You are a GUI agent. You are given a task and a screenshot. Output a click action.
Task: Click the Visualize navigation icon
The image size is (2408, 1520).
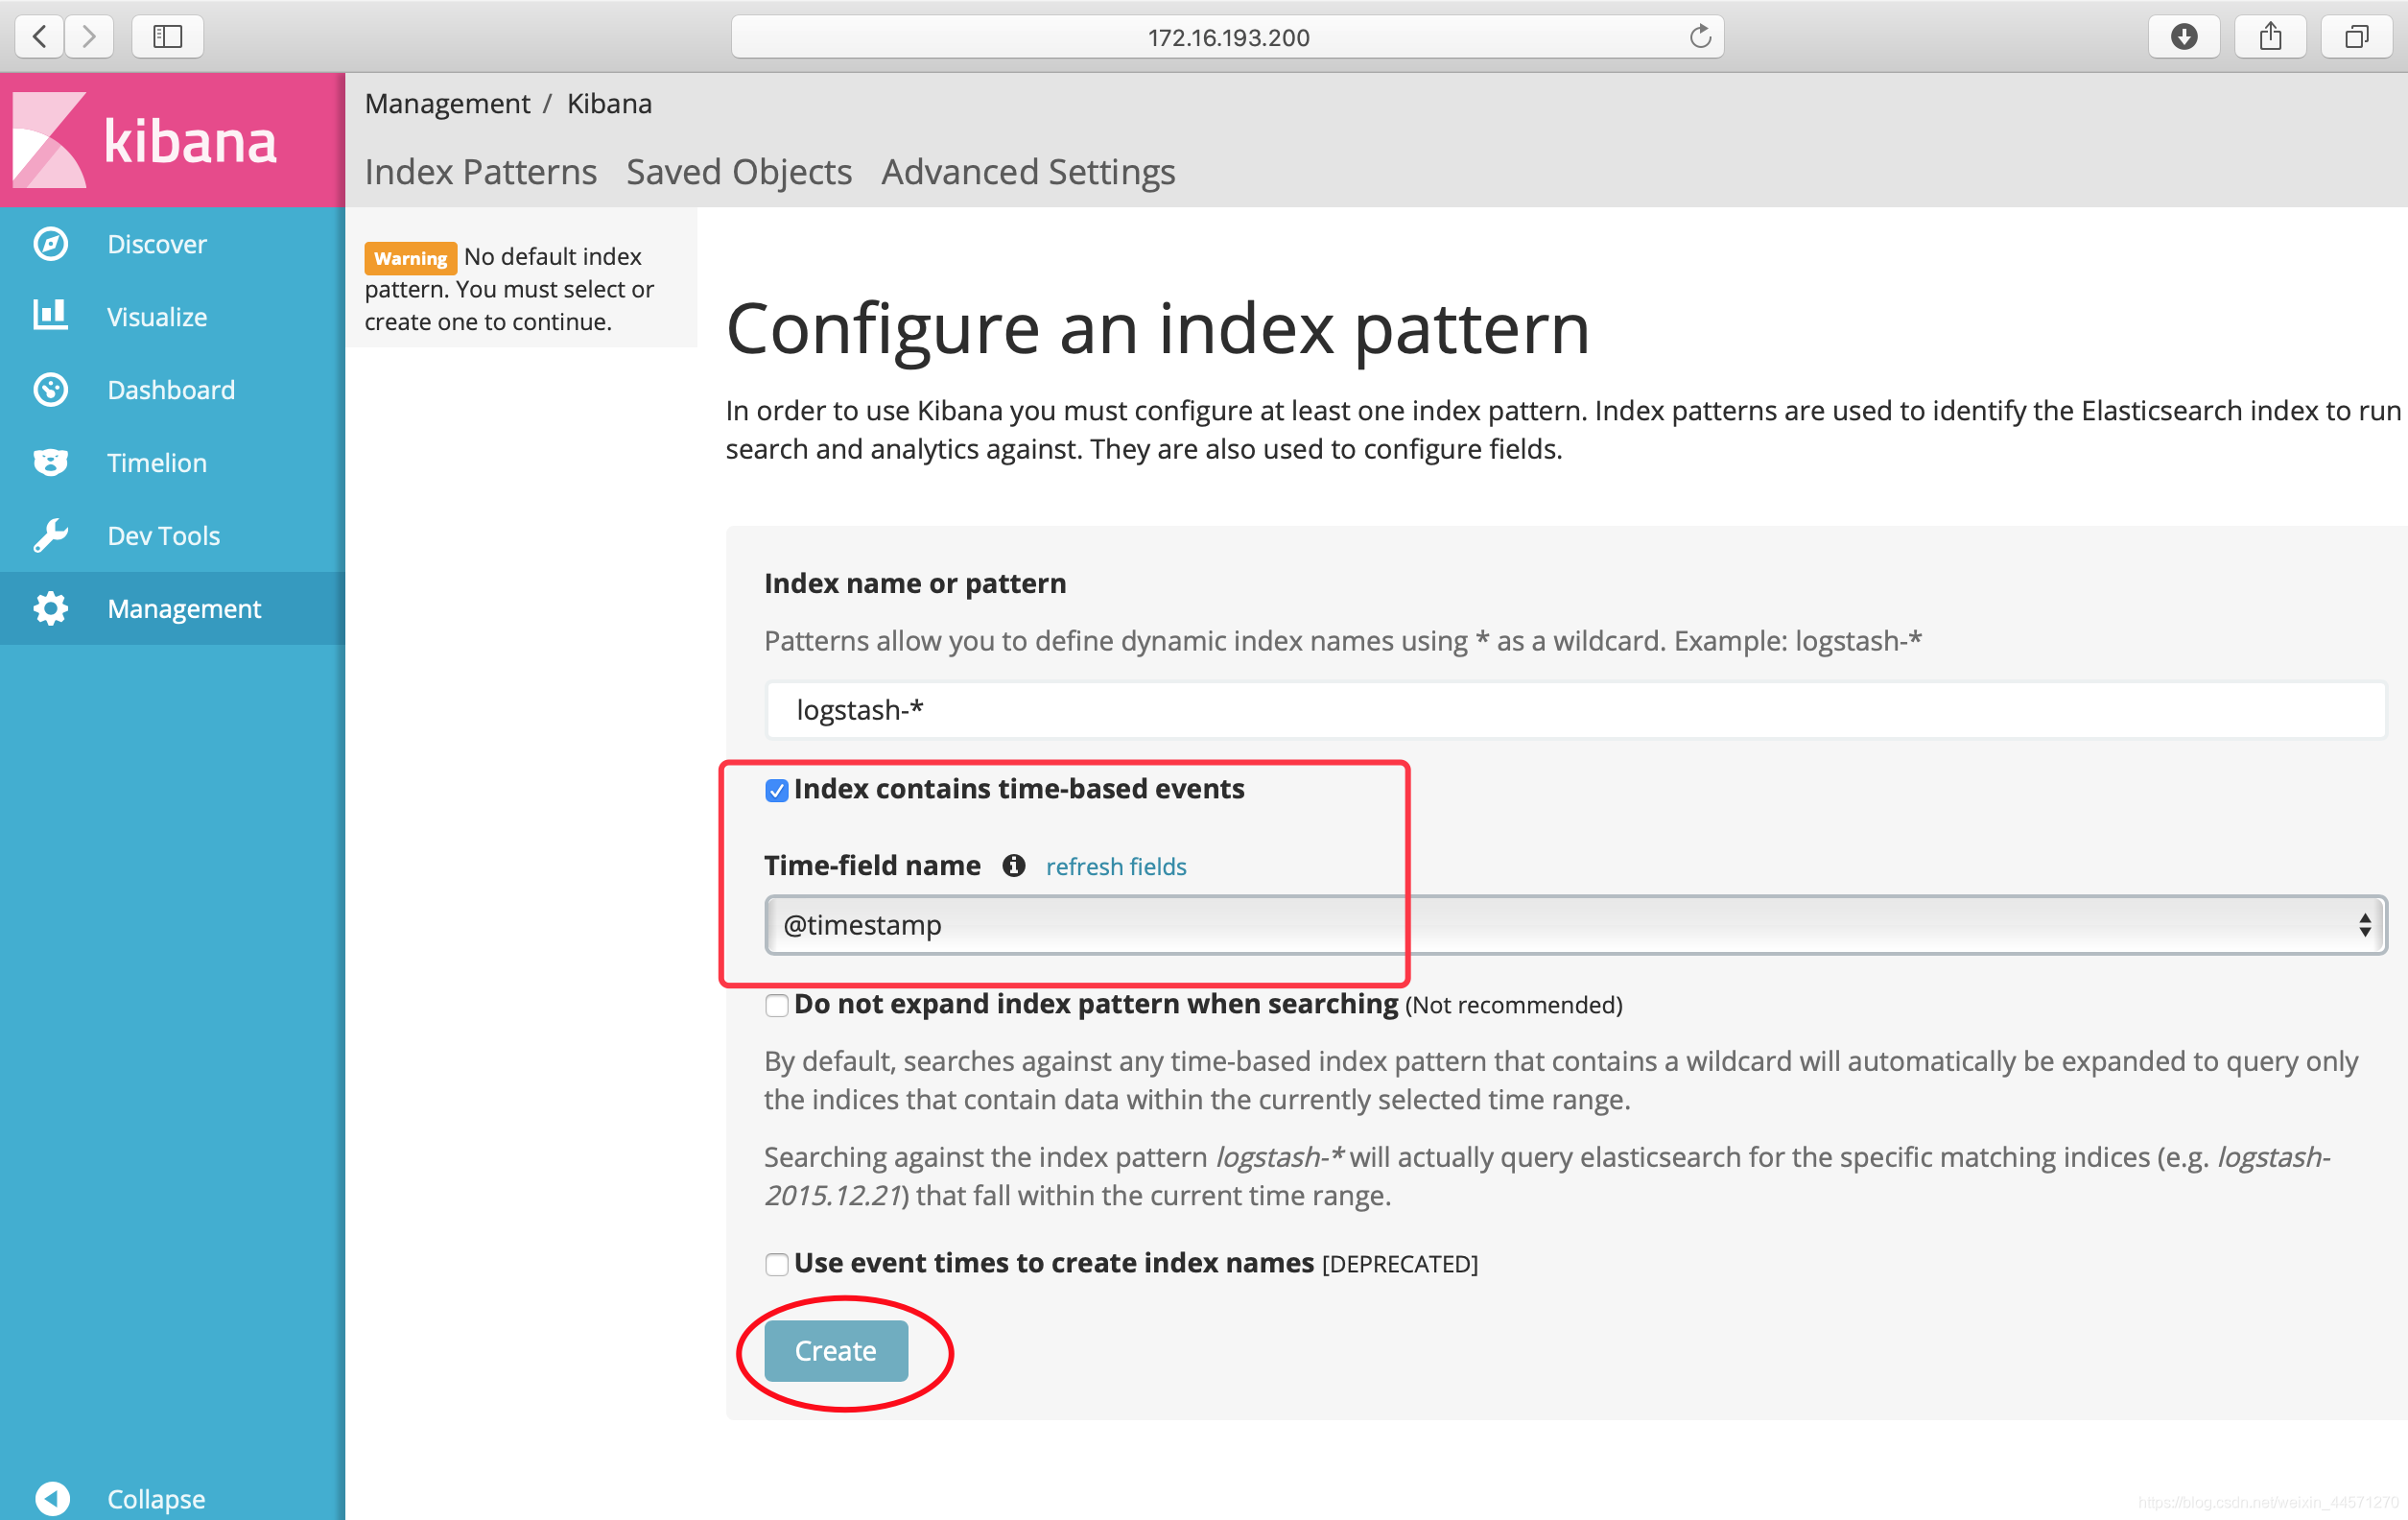click(x=51, y=317)
